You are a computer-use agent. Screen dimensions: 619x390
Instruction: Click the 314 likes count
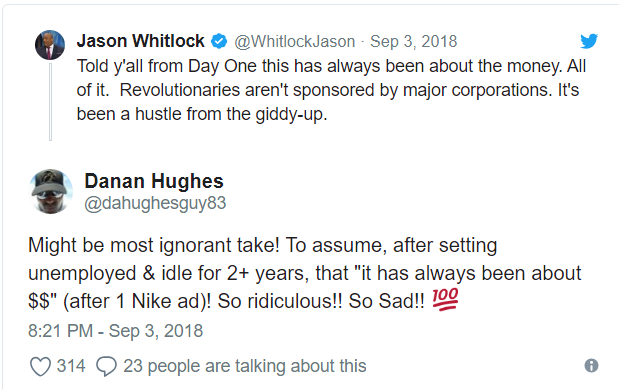[x=71, y=366]
